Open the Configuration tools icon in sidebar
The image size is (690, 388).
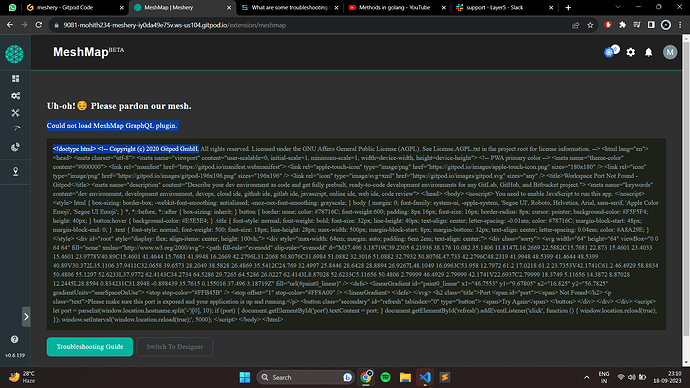click(x=15, y=113)
